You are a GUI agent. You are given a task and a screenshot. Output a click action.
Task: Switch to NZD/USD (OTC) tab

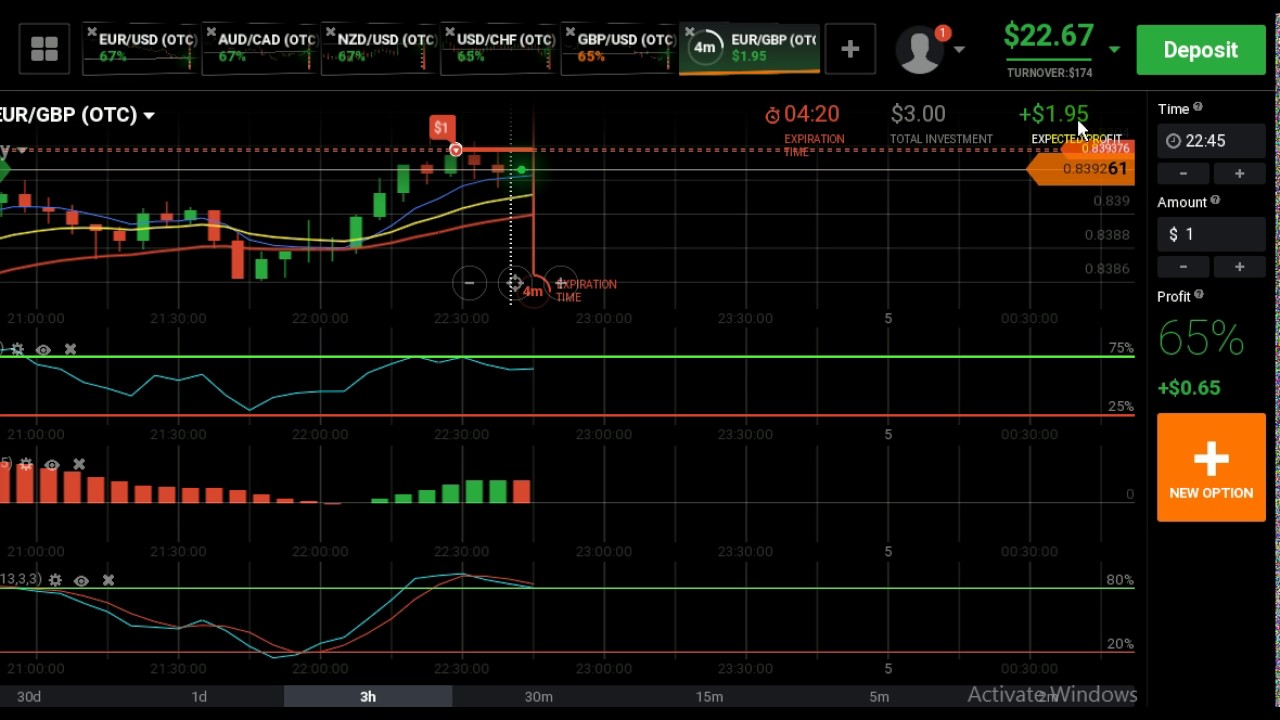coord(379,49)
